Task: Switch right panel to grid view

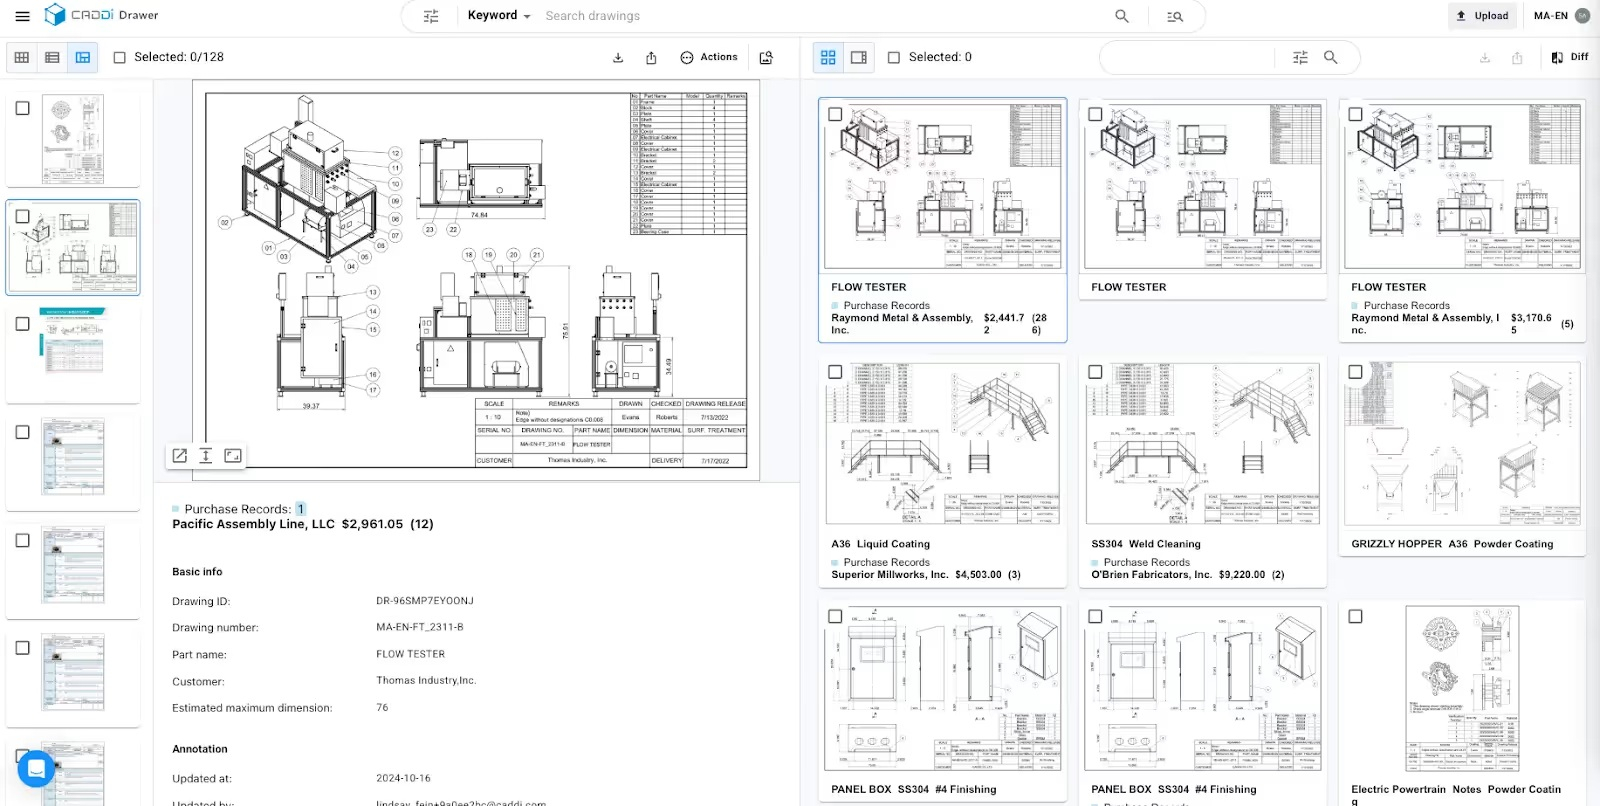Action: (x=828, y=58)
